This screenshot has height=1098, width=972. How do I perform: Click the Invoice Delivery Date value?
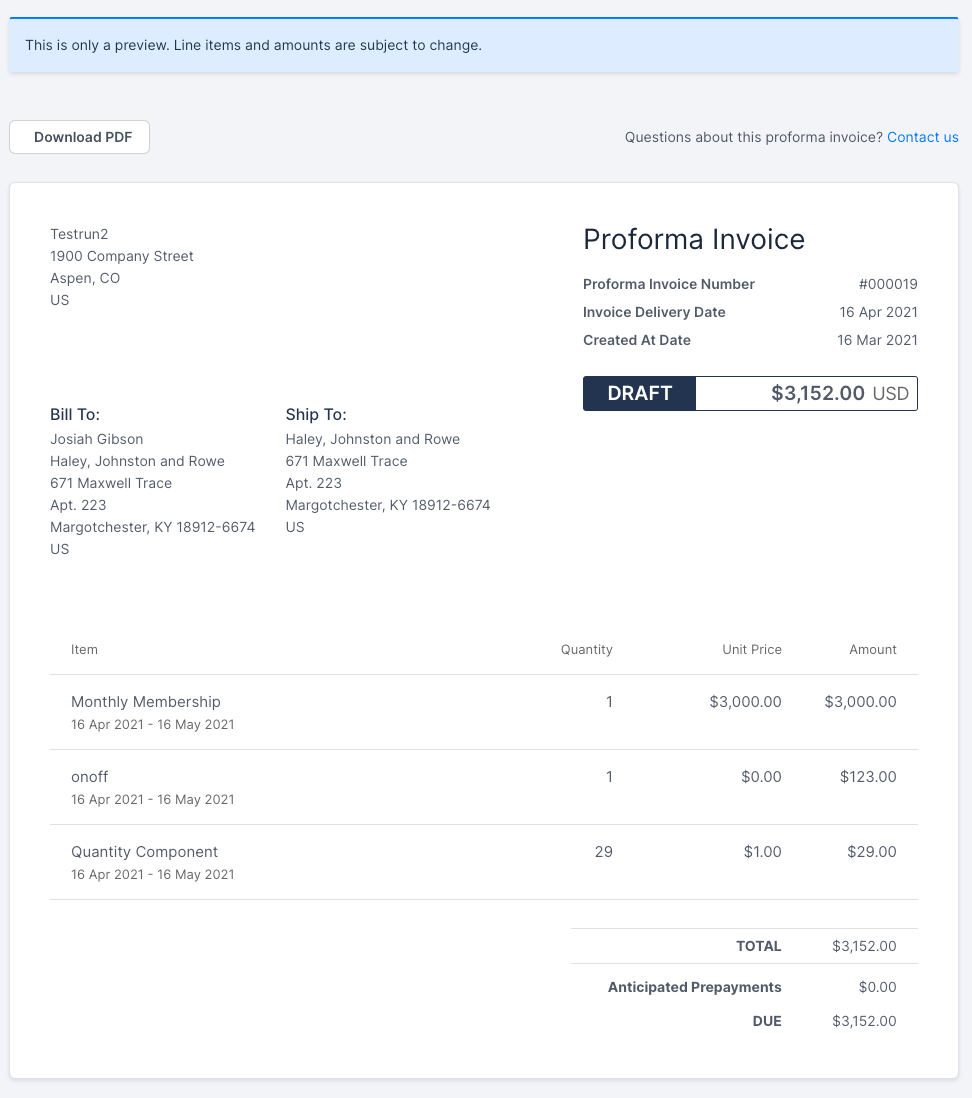[878, 312]
